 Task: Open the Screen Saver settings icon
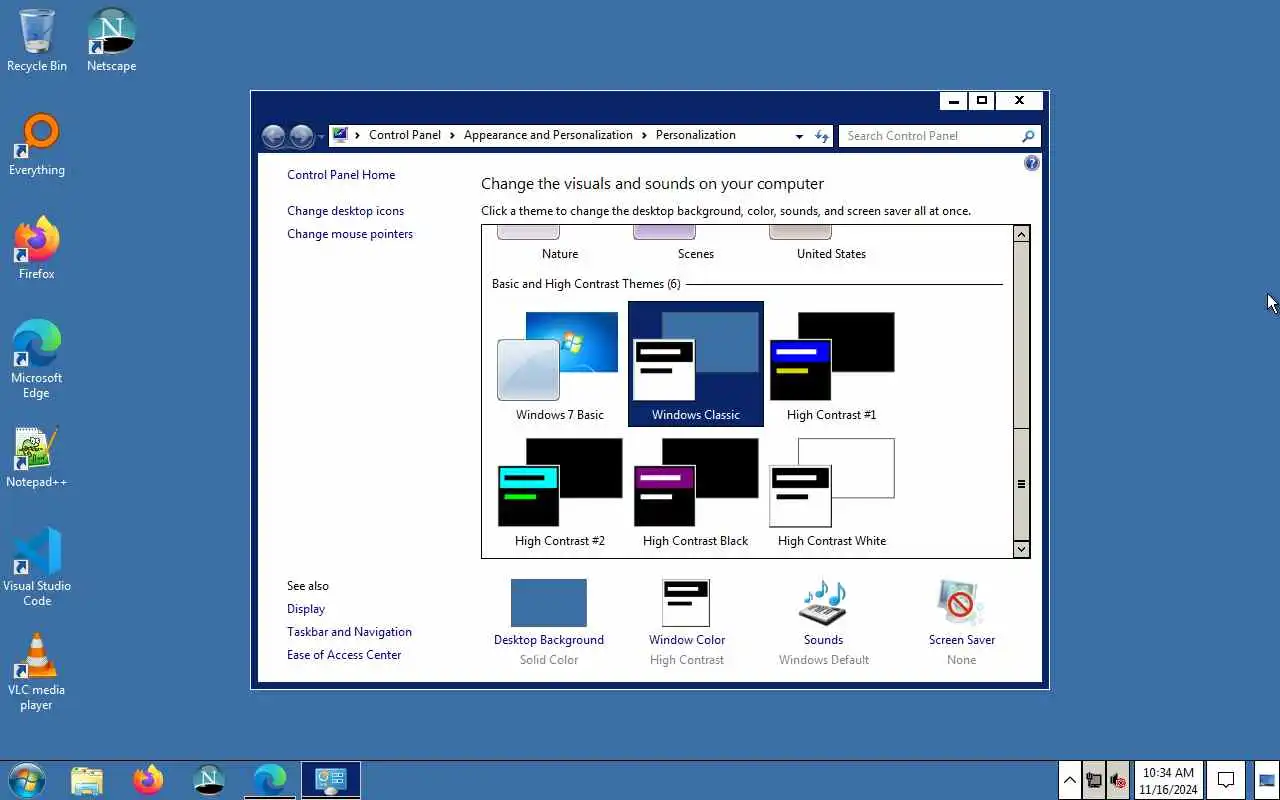961,603
